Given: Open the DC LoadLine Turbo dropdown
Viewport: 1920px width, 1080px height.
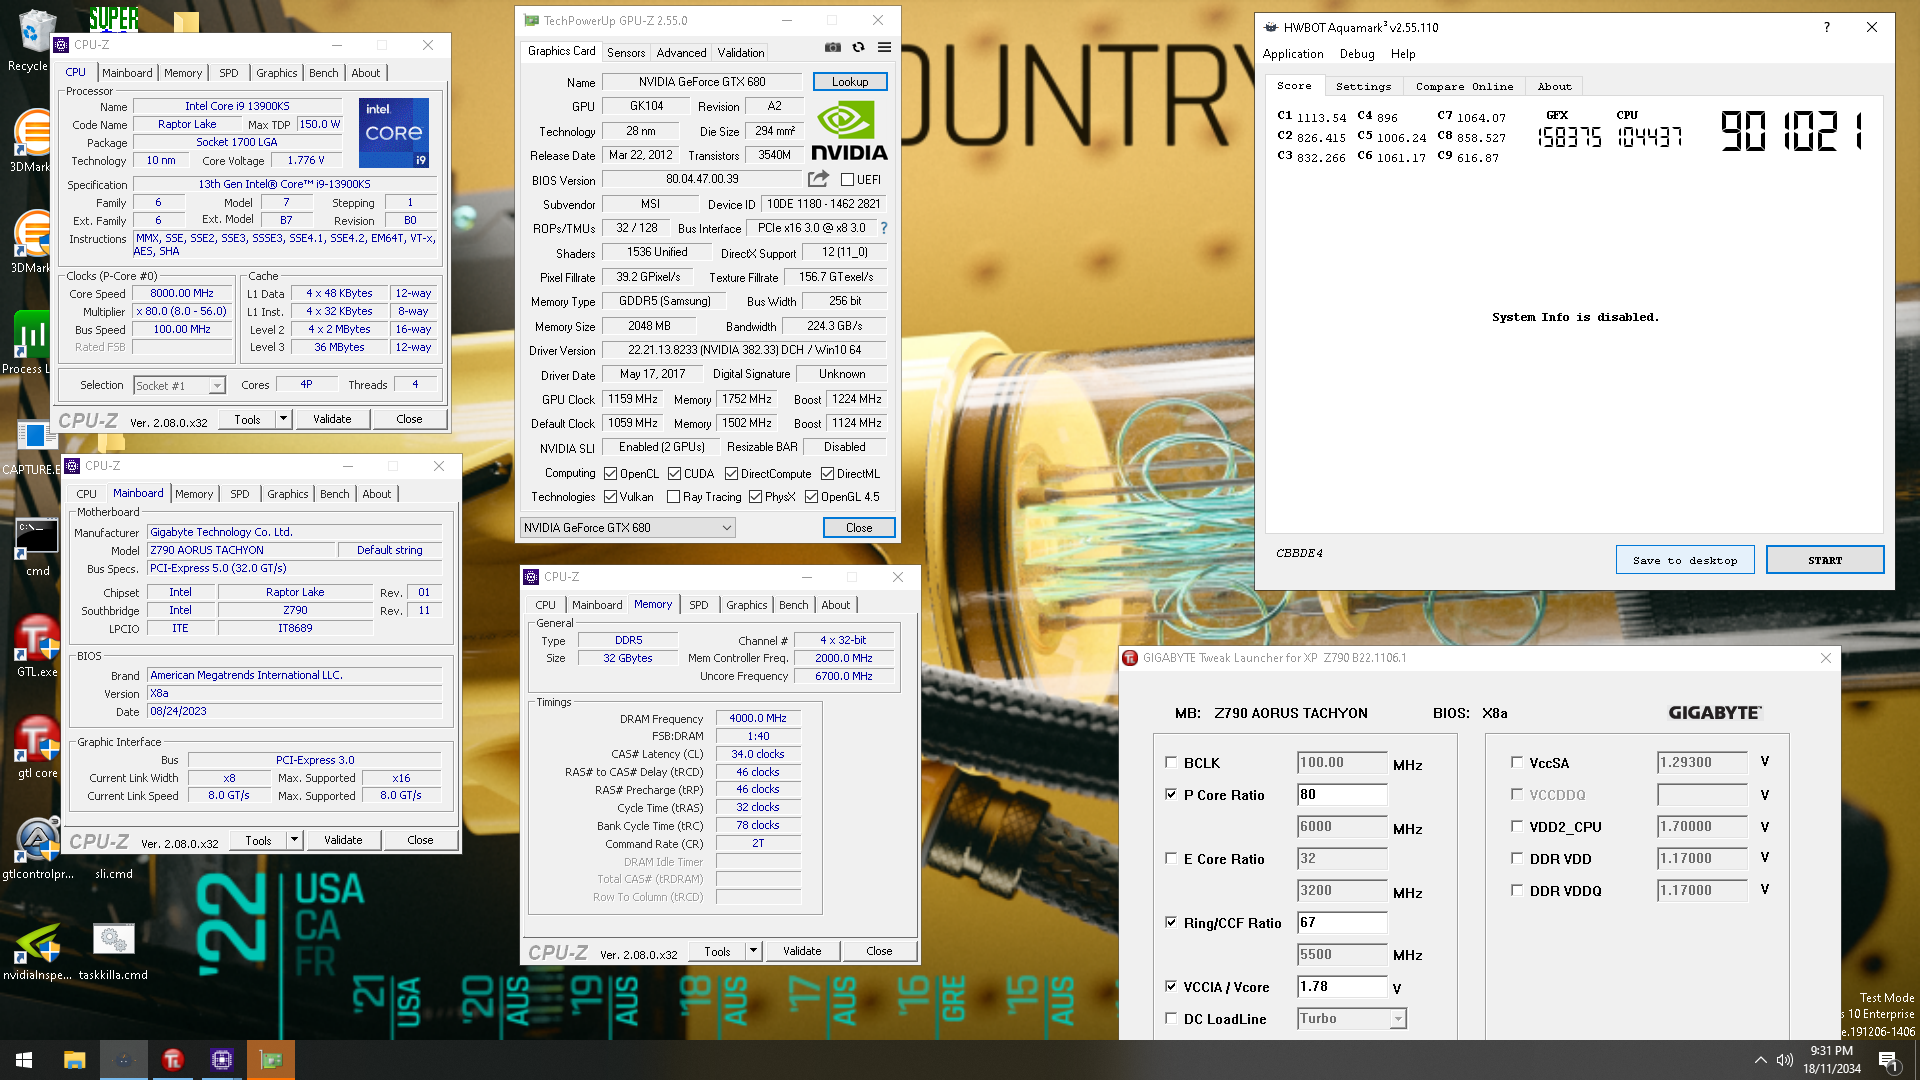Looking at the screenshot, I should click(x=1352, y=1018).
